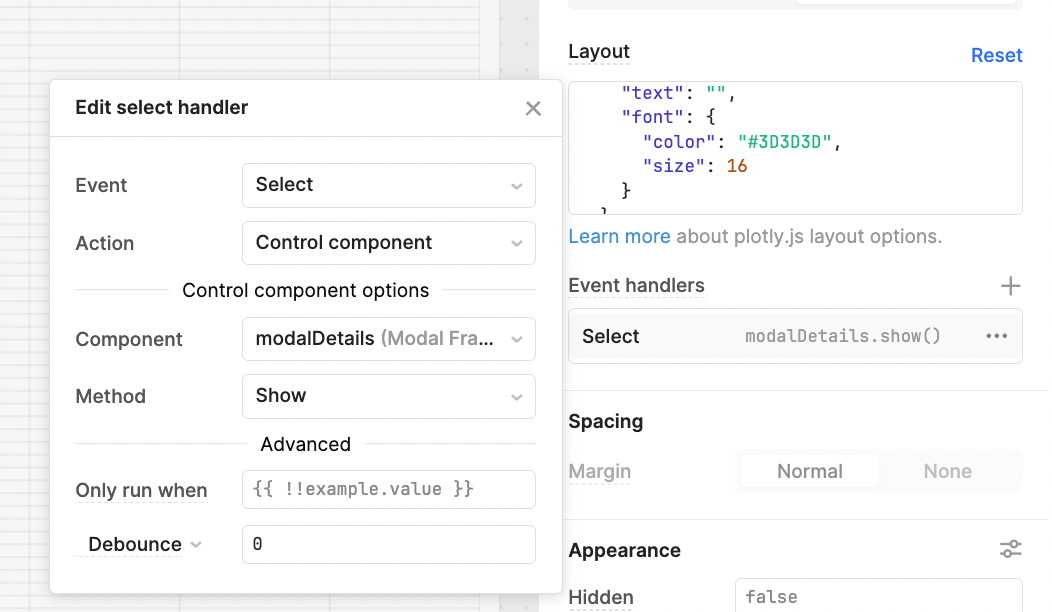The width and height of the screenshot is (1052, 612).
Task: Select the modalDetails.show() event handler row
Action: 795,336
